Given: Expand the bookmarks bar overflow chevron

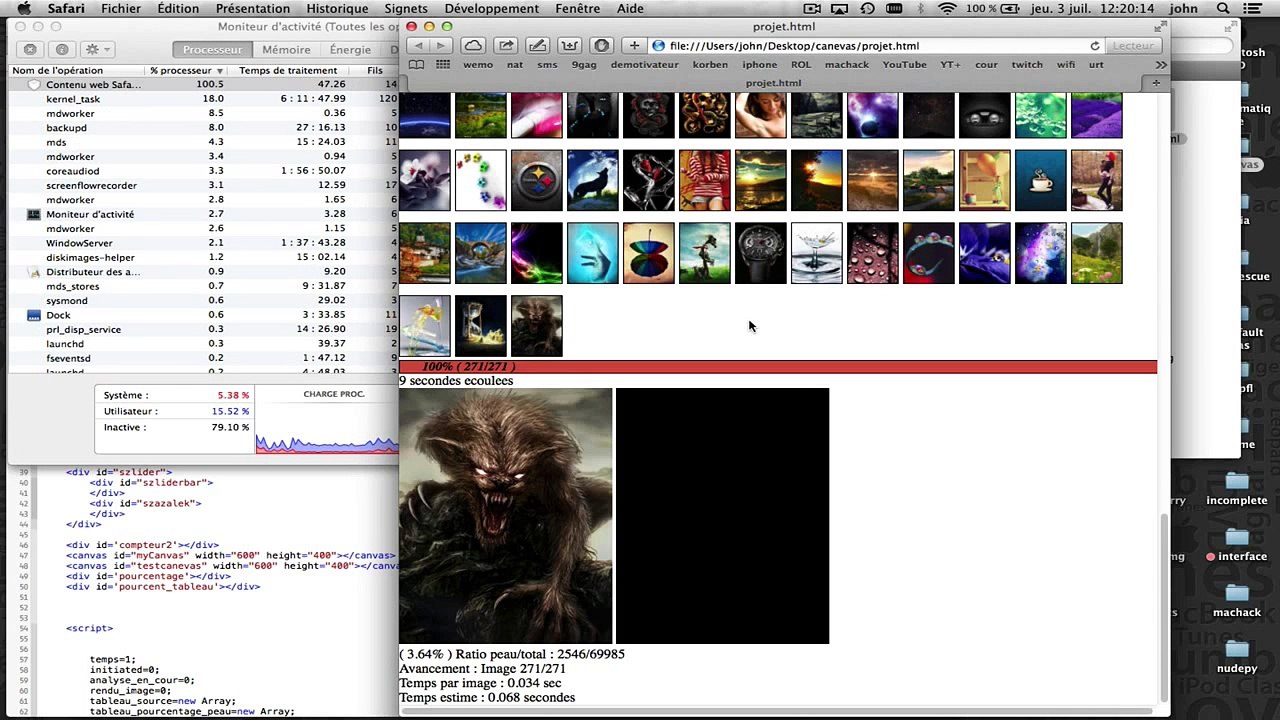Looking at the screenshot, I should pyautogui.click(x=1160, y=65).
